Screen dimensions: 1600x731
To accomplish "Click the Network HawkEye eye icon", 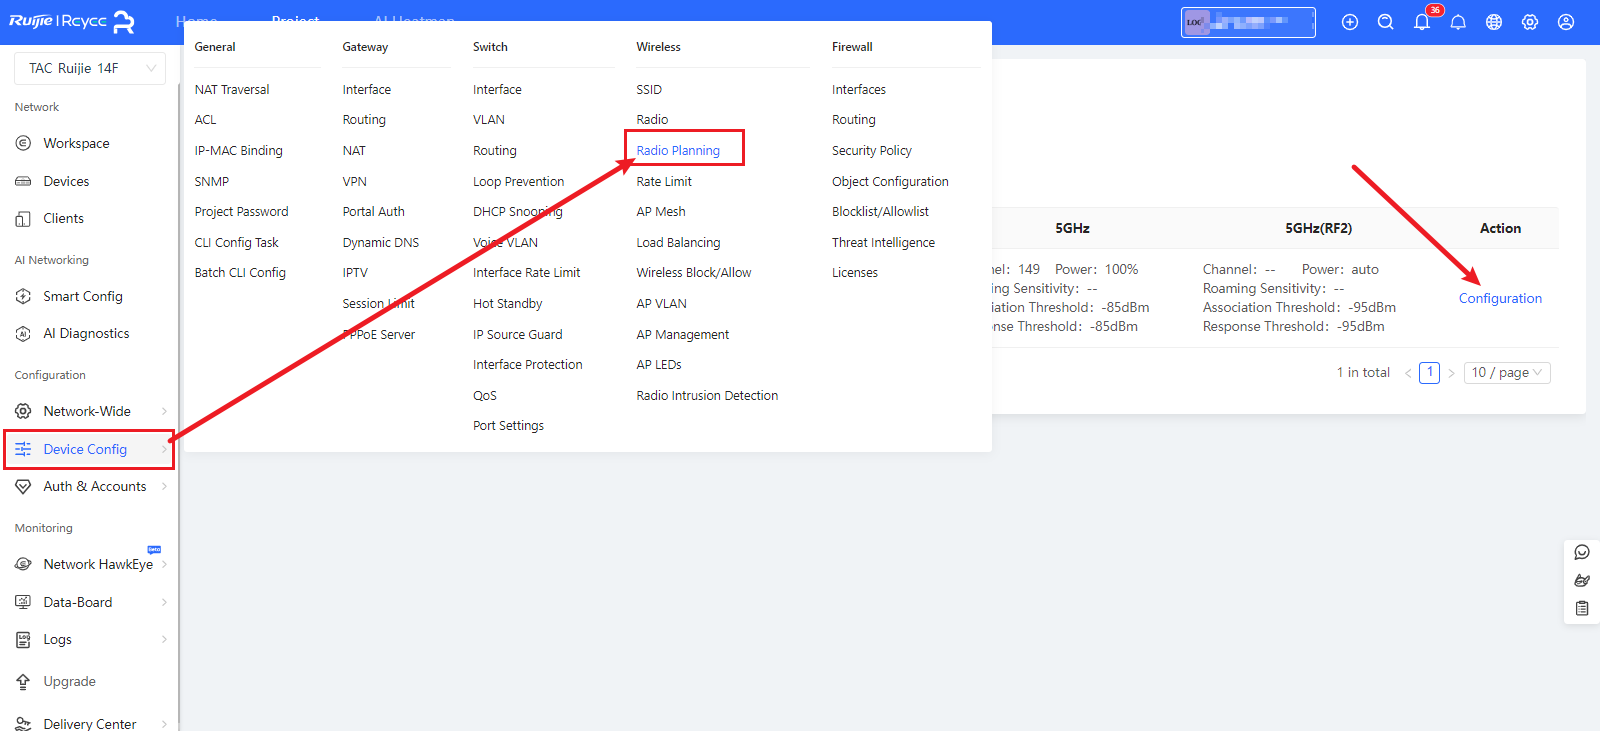I will click(x=23, y=564).
